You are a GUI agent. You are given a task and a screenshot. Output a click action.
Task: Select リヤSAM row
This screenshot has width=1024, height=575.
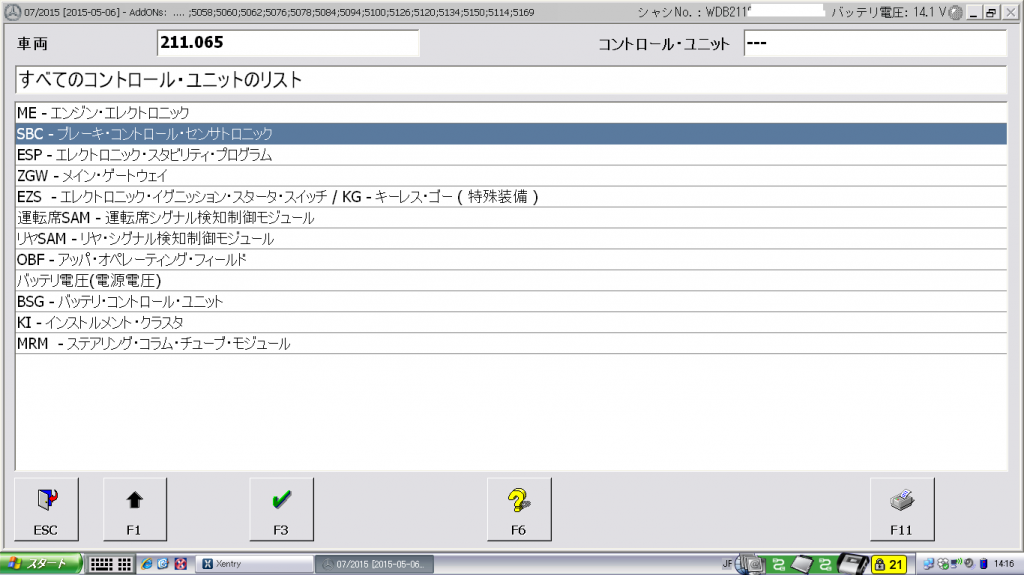click(x=511, y=238)
